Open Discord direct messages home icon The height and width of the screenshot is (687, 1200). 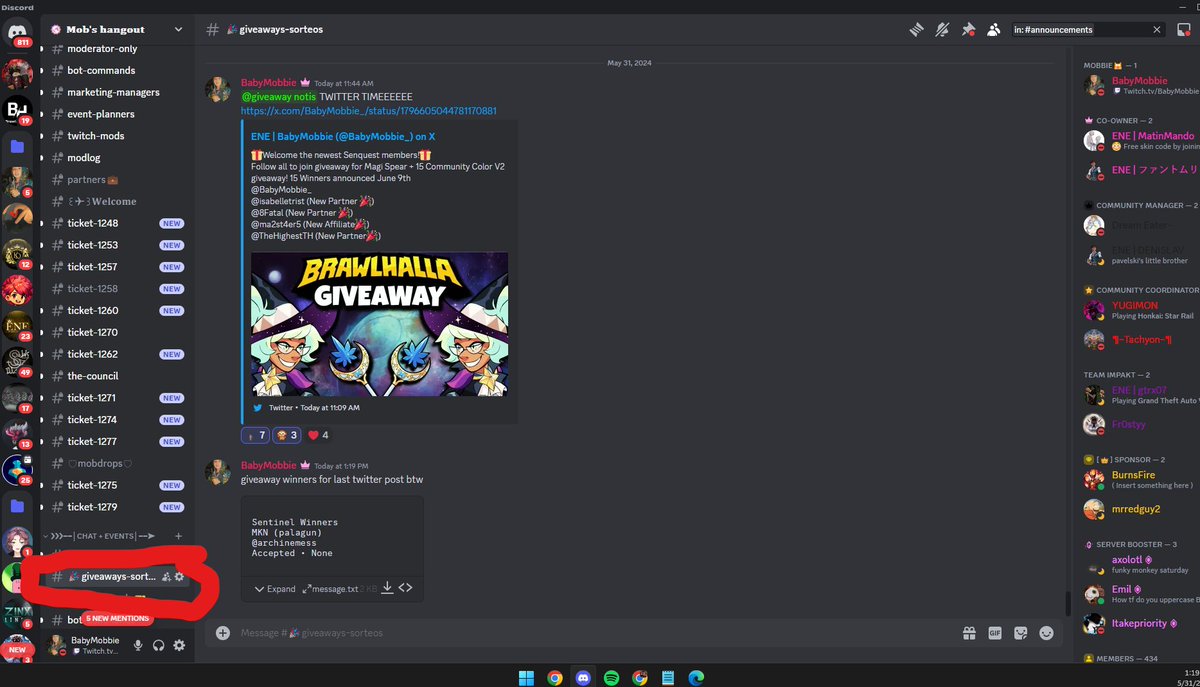coord(17,33)
